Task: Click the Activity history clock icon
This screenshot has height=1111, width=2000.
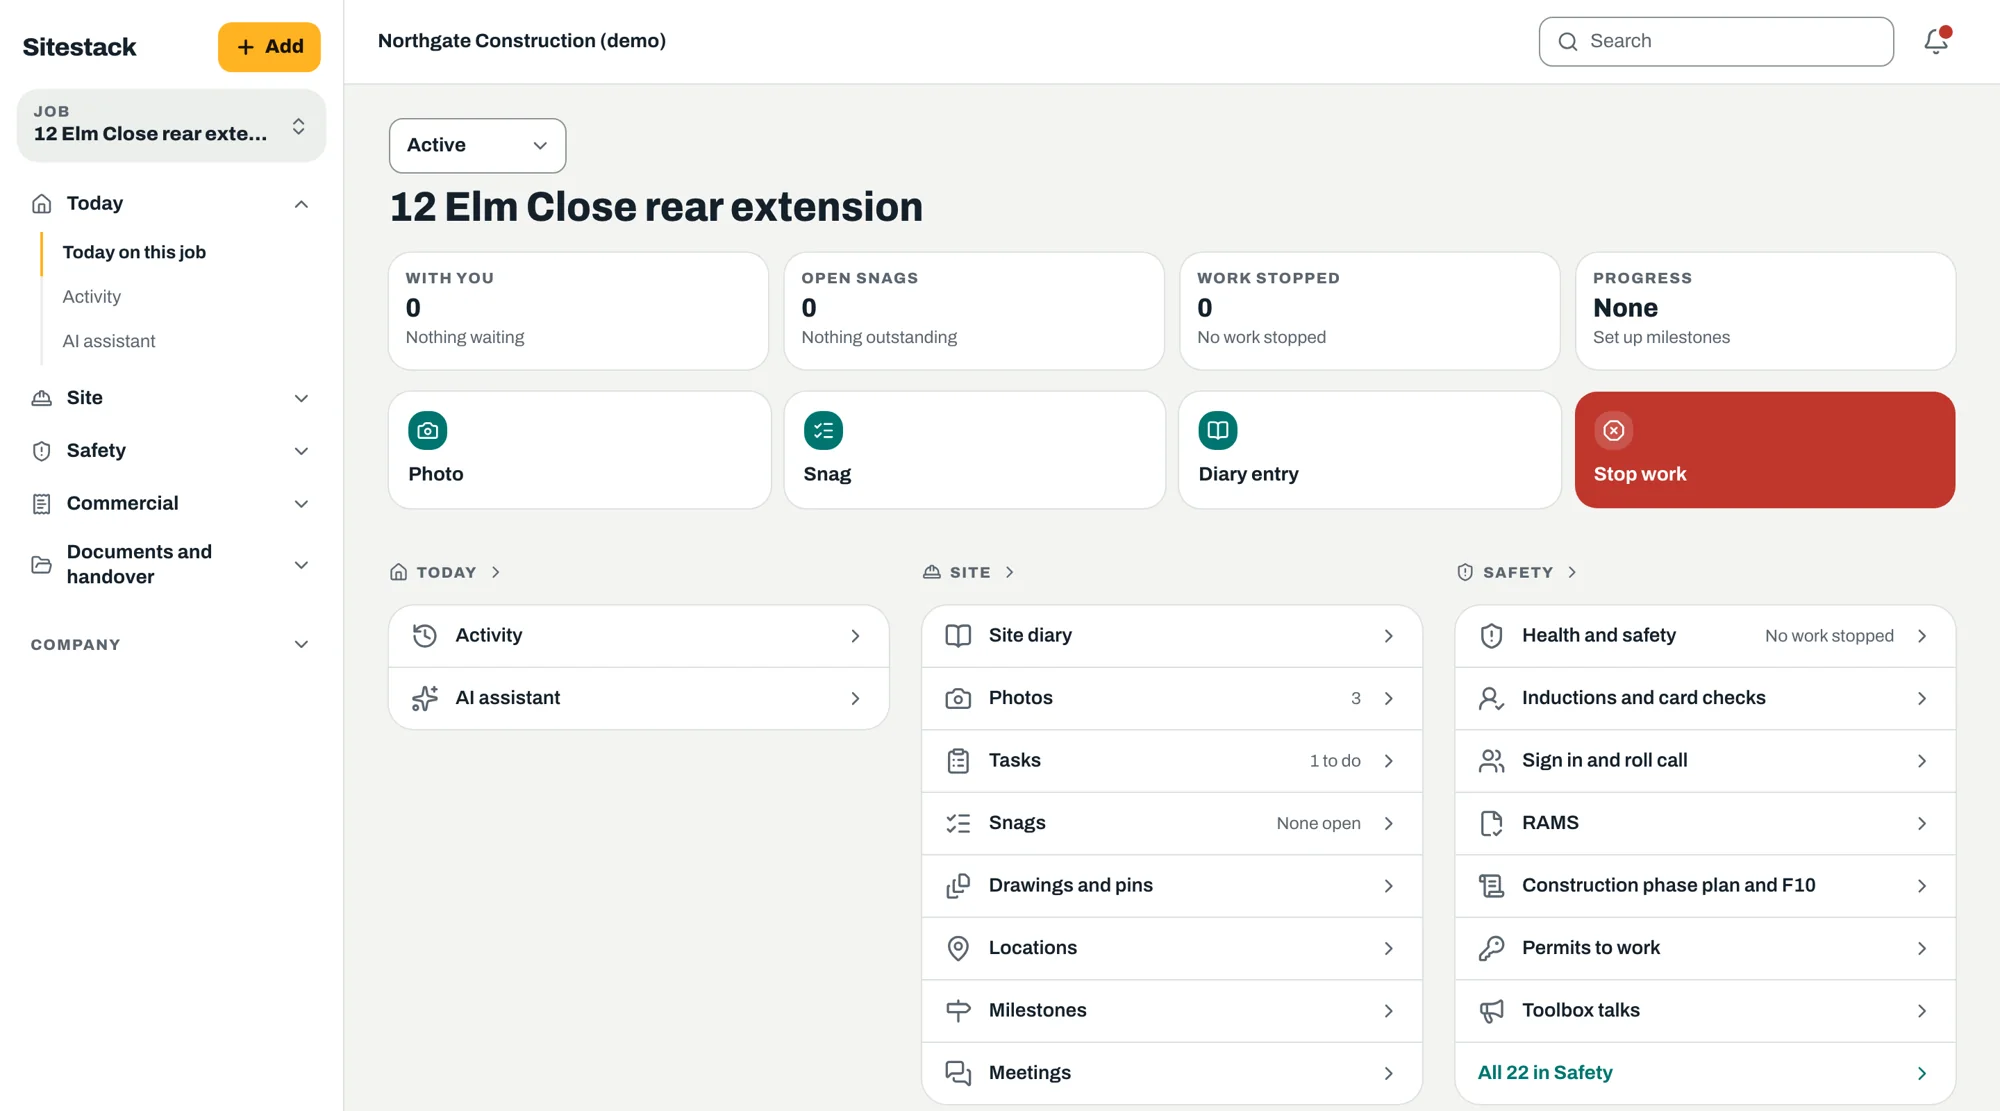Action: click(x=425, y=636)
